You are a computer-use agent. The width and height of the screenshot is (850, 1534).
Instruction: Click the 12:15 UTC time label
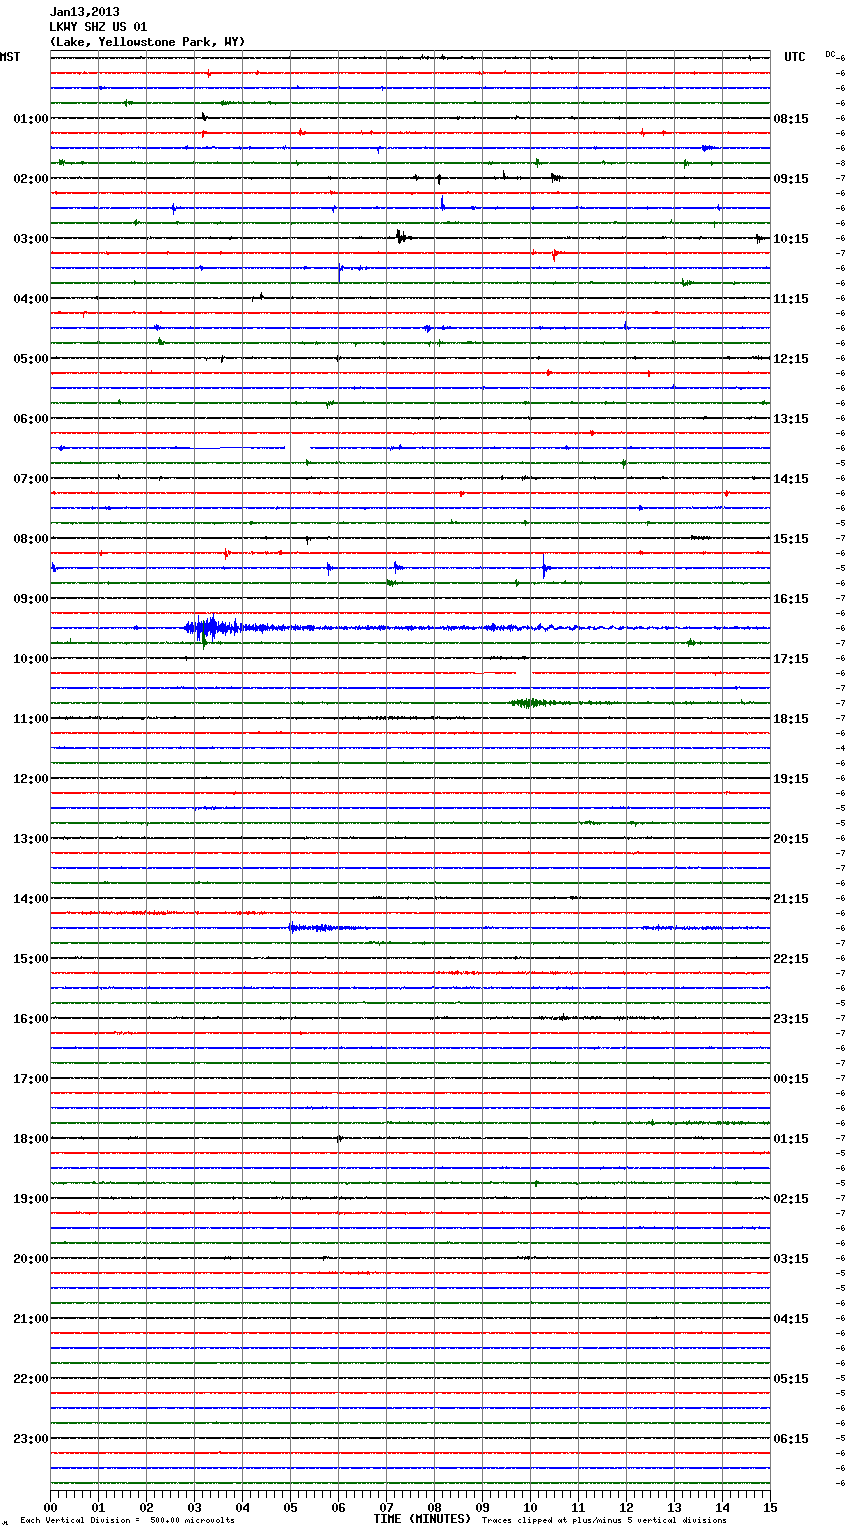click(791, 359)
